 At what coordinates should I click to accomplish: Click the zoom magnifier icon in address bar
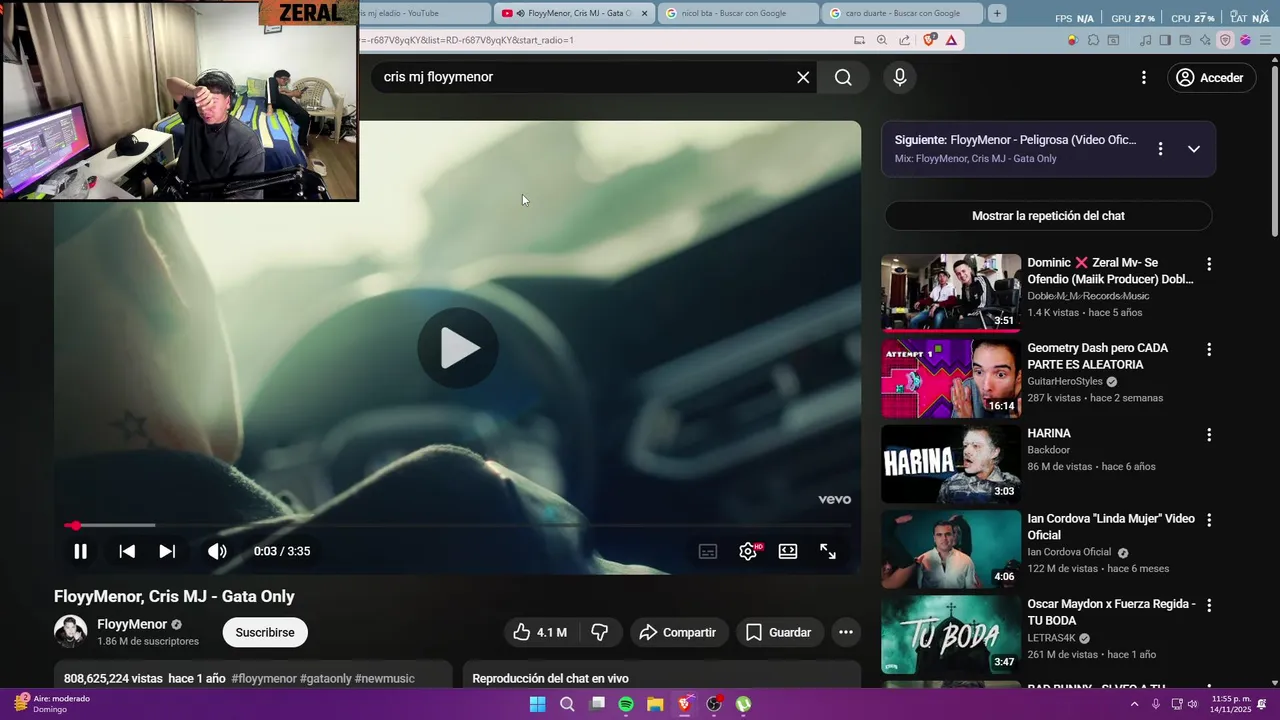point(882,40)
